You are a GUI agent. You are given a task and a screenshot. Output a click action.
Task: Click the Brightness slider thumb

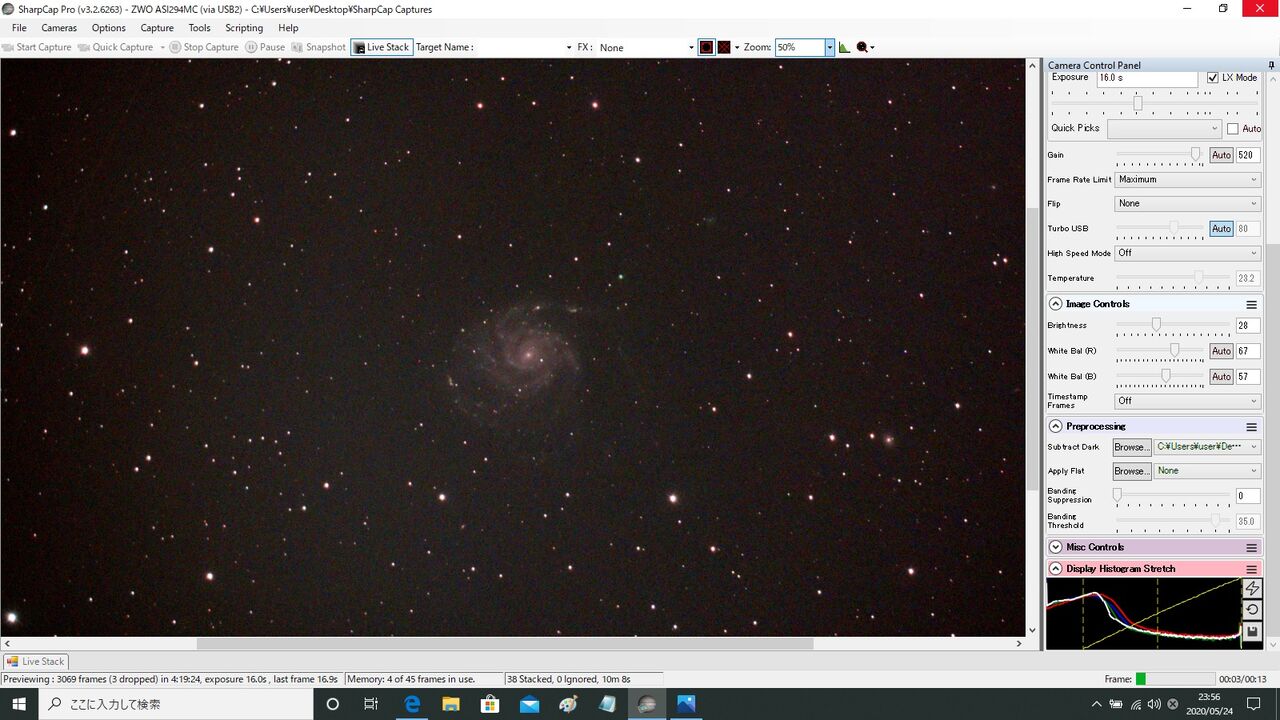1156,324
